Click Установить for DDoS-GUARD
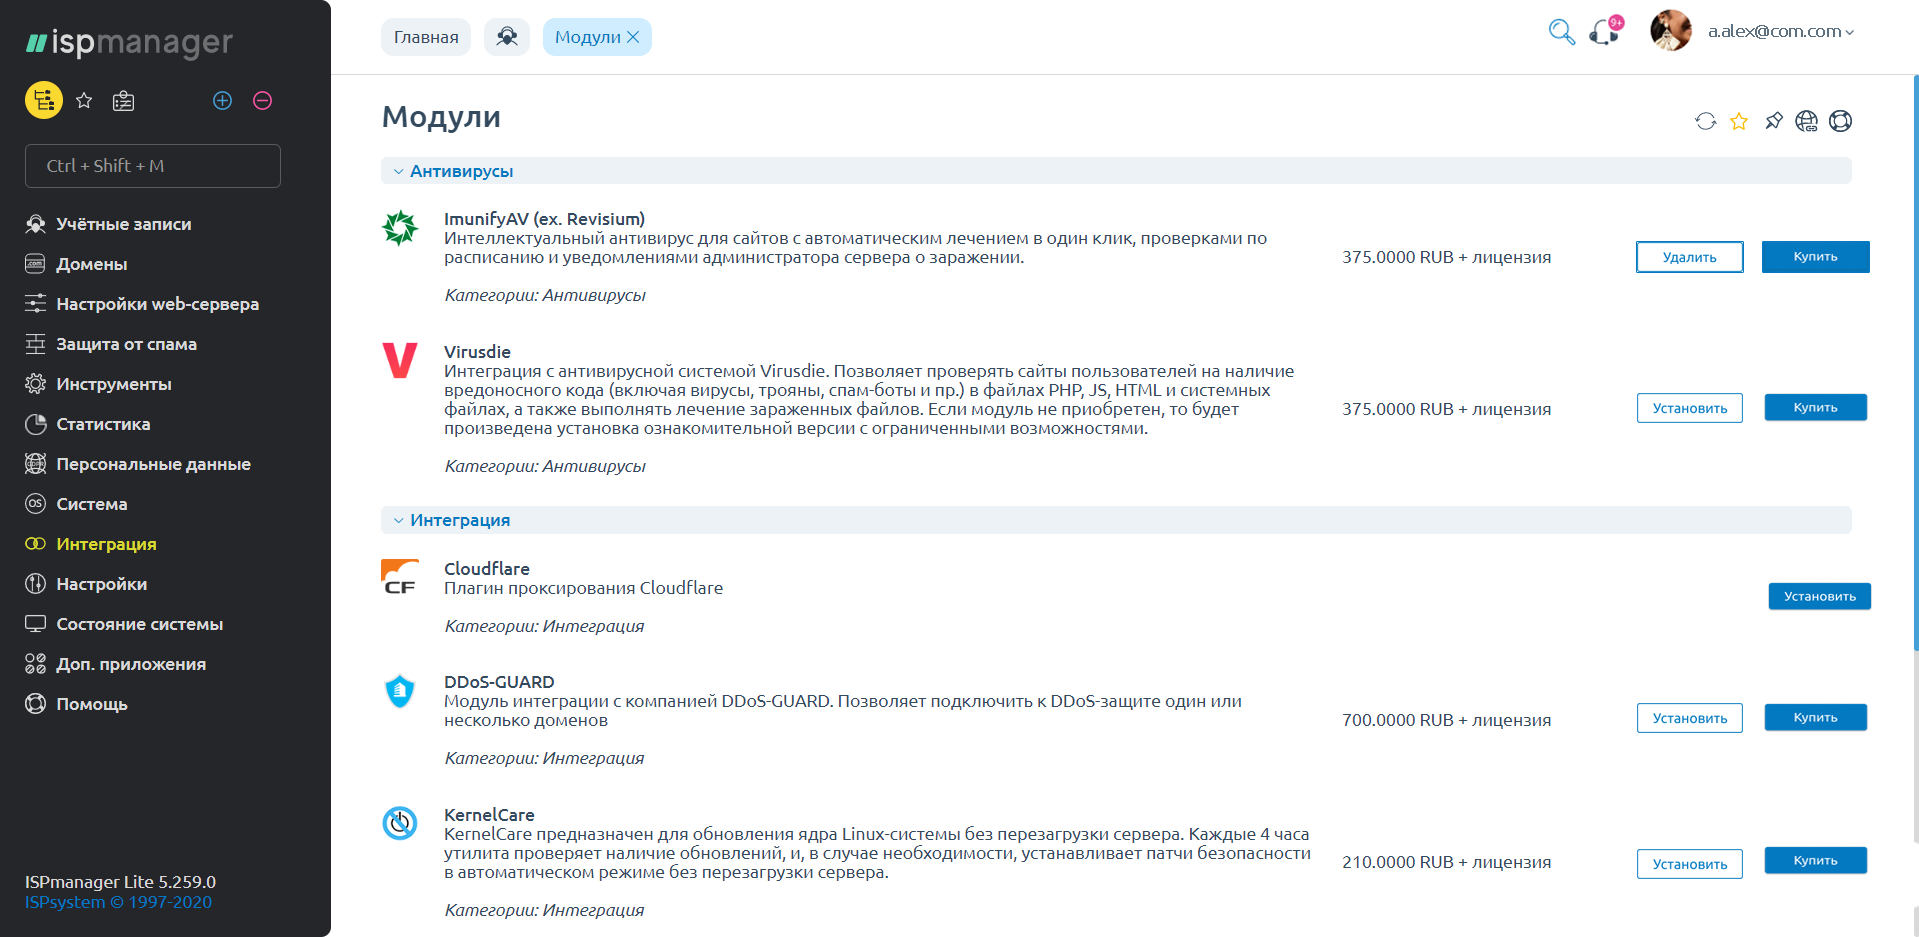The image size is (1919, 937). pos(1690,718)
